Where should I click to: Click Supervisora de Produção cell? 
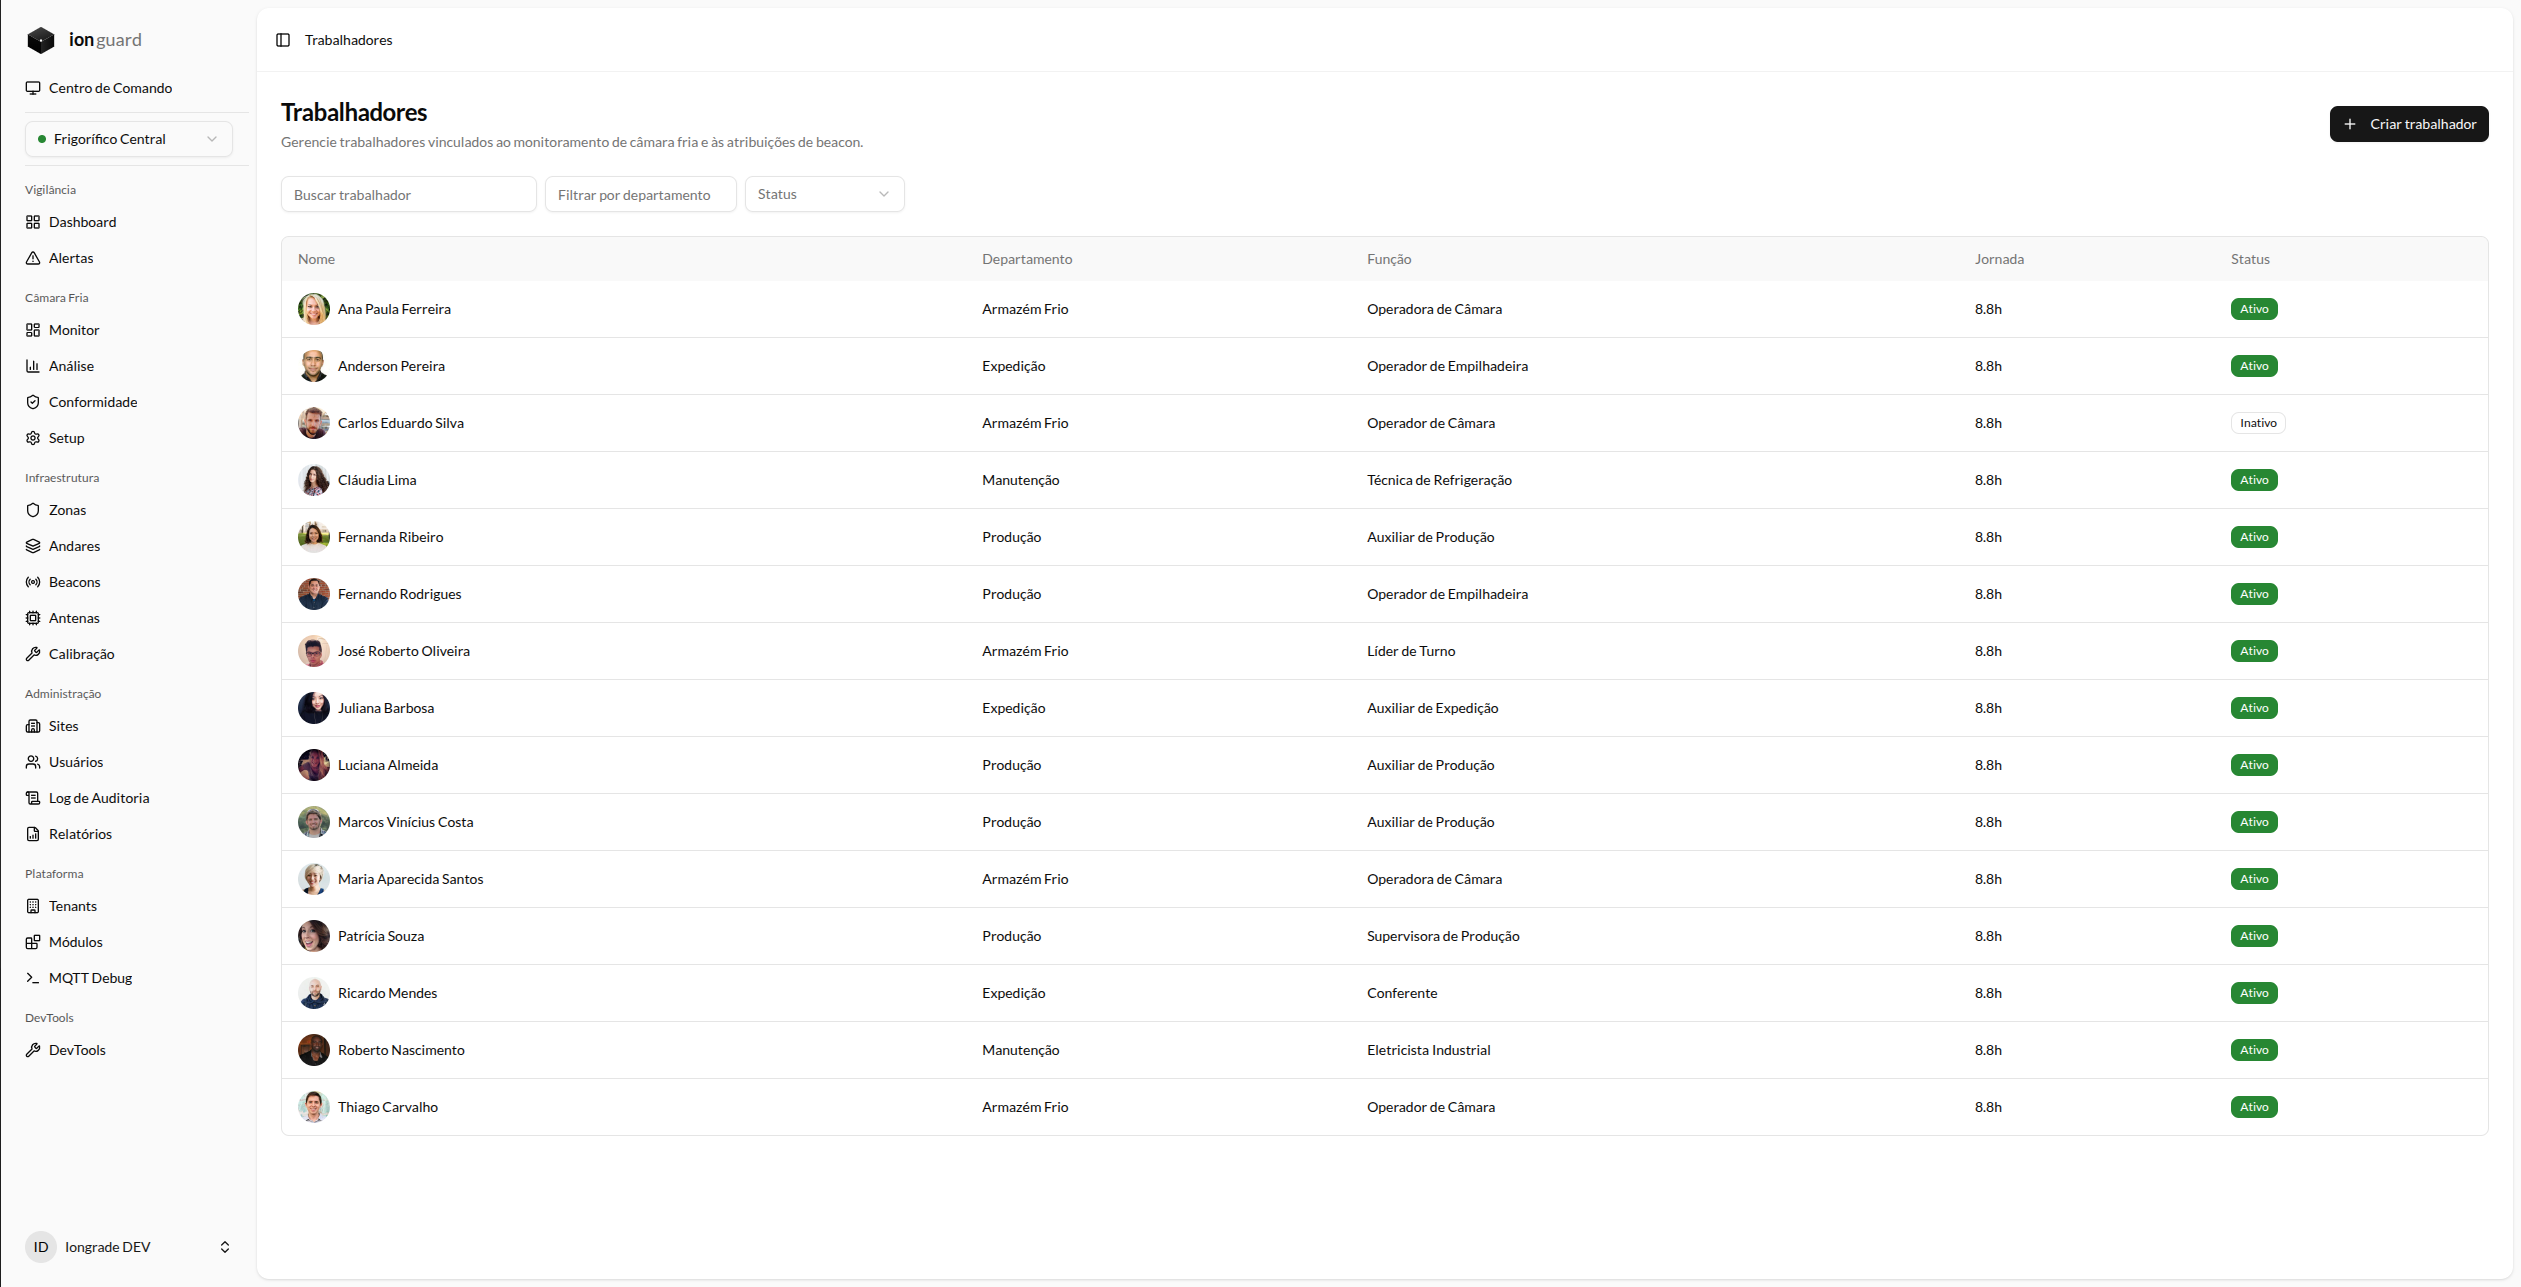click(1443, 936)
